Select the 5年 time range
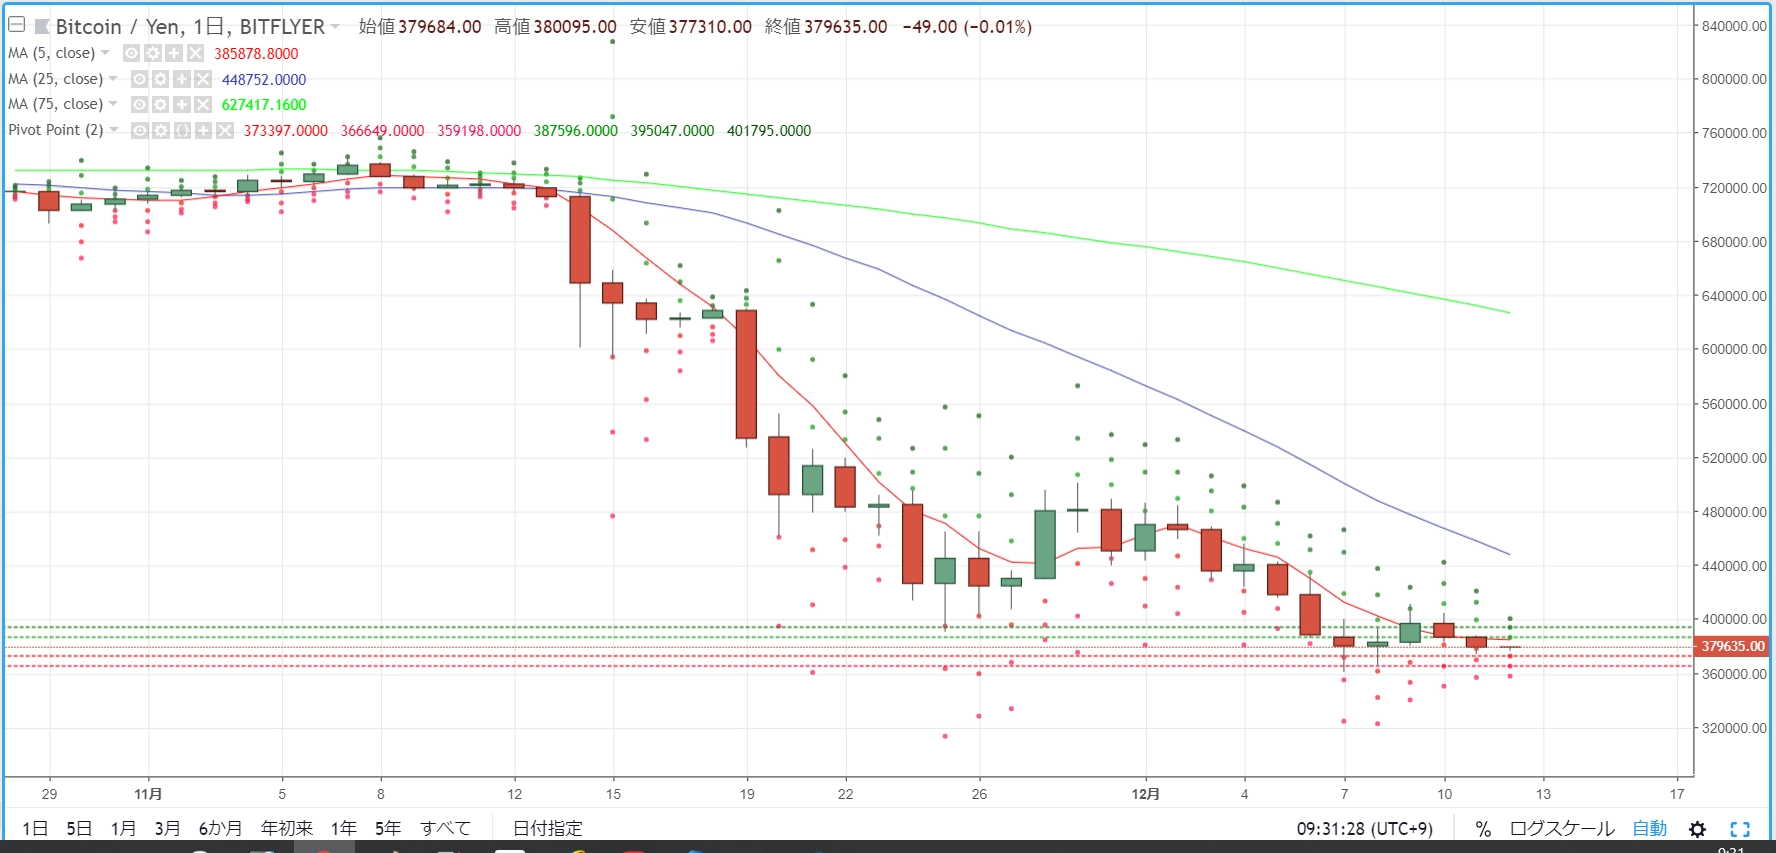Image resolution: width=1776 pixels, height=853 pixels. (388, 828)
